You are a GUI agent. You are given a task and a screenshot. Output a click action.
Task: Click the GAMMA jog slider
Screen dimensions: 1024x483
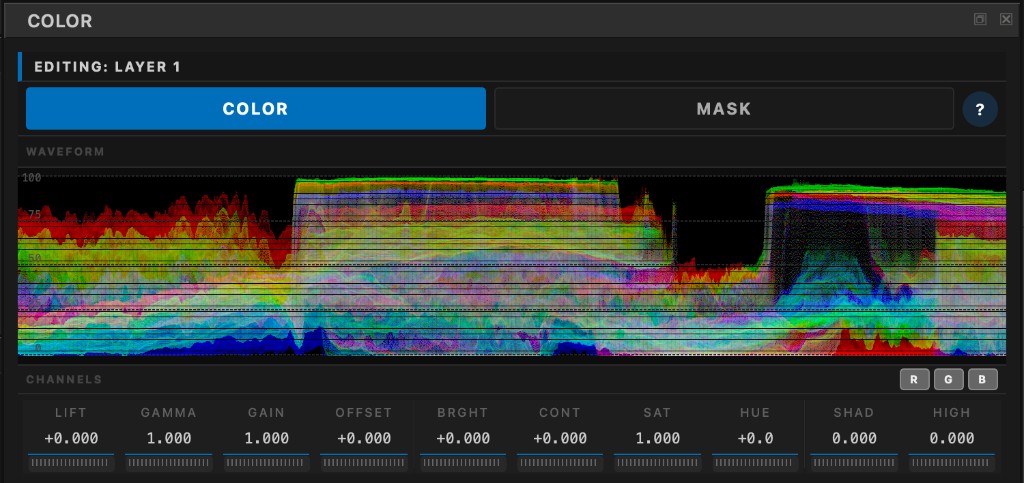click(x=169, y=463)
